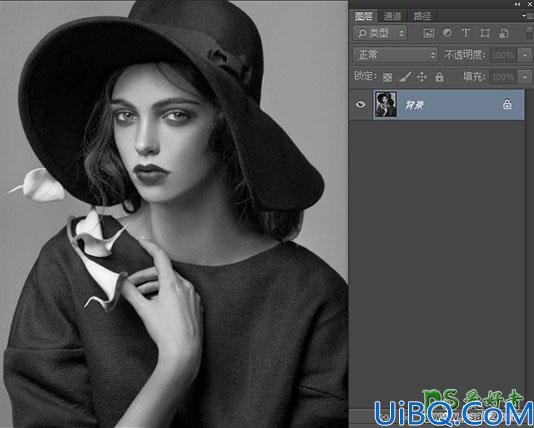Toggle lock transparent pixels icon
The image size is (534, 428).
(387, 77)
